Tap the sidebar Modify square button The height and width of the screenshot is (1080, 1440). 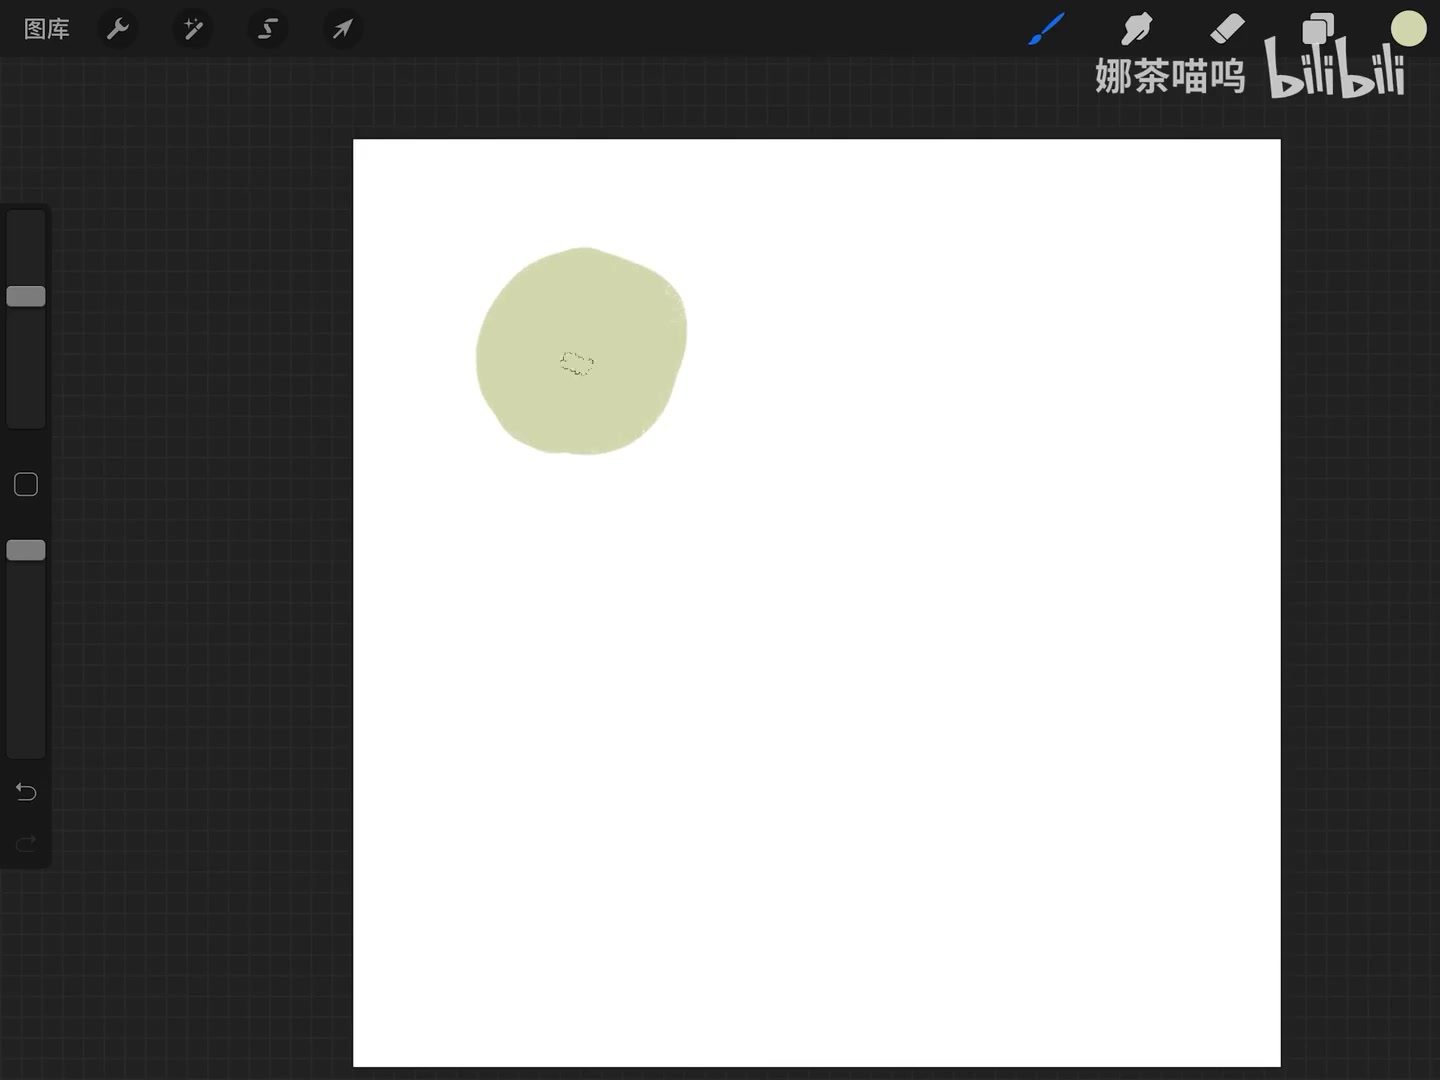point(26,484)
